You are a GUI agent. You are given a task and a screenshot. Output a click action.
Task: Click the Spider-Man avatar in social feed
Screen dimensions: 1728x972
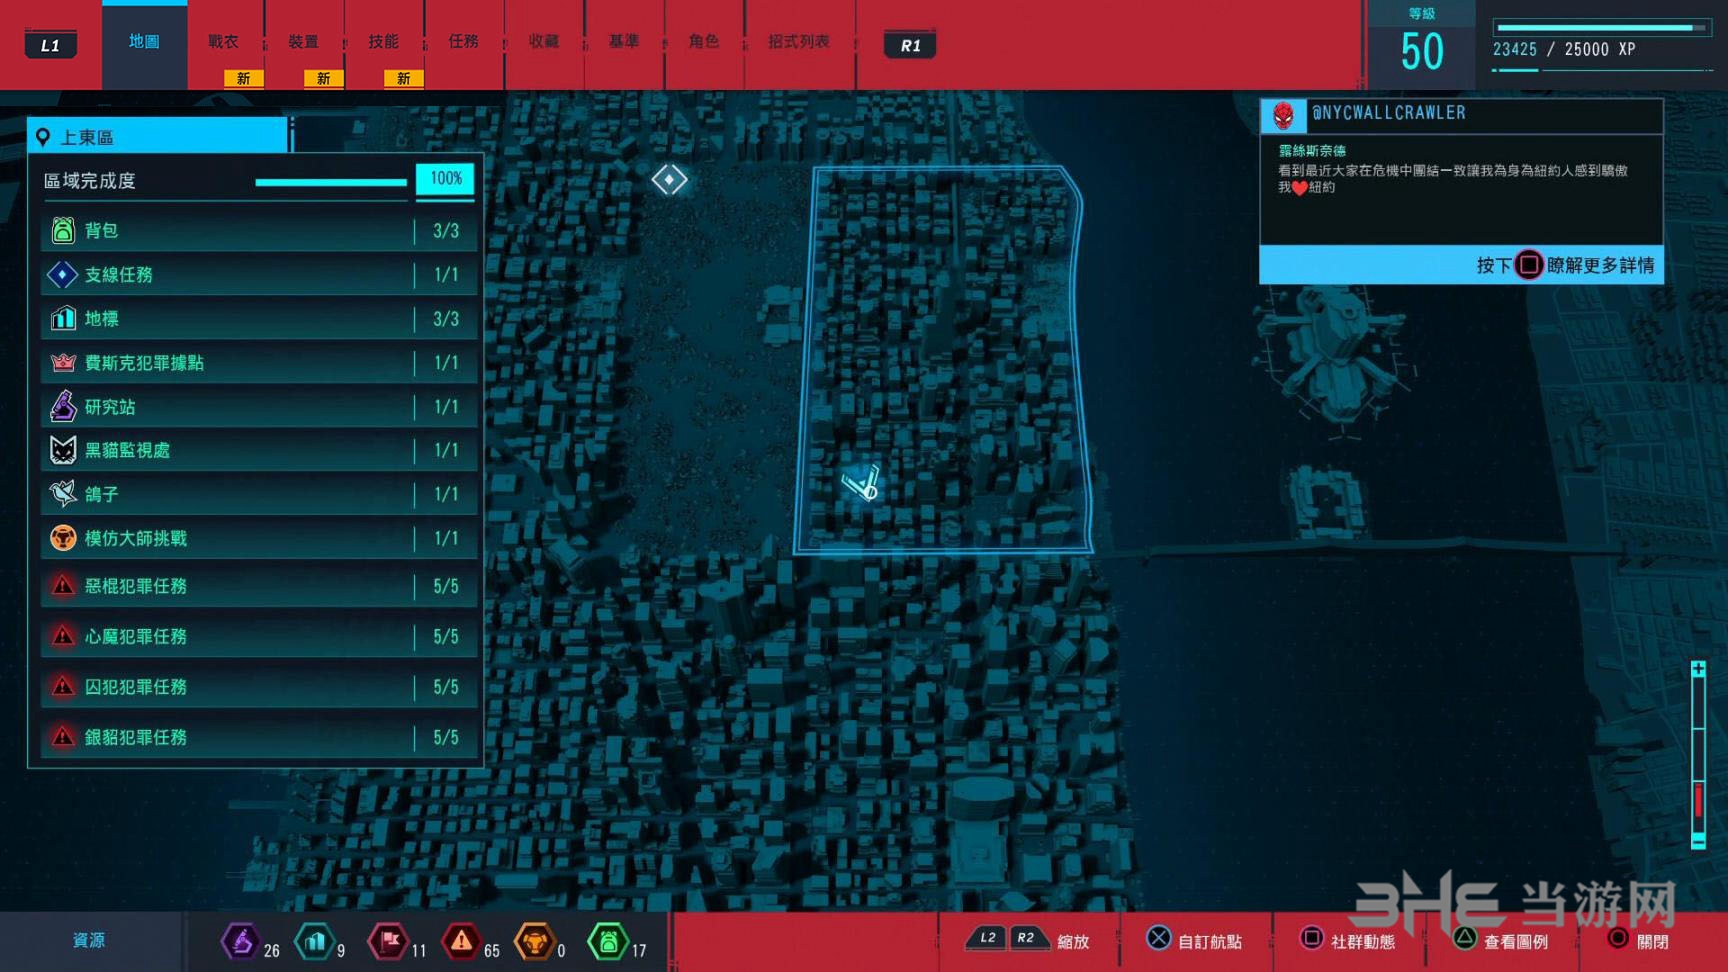point(1283,116)
